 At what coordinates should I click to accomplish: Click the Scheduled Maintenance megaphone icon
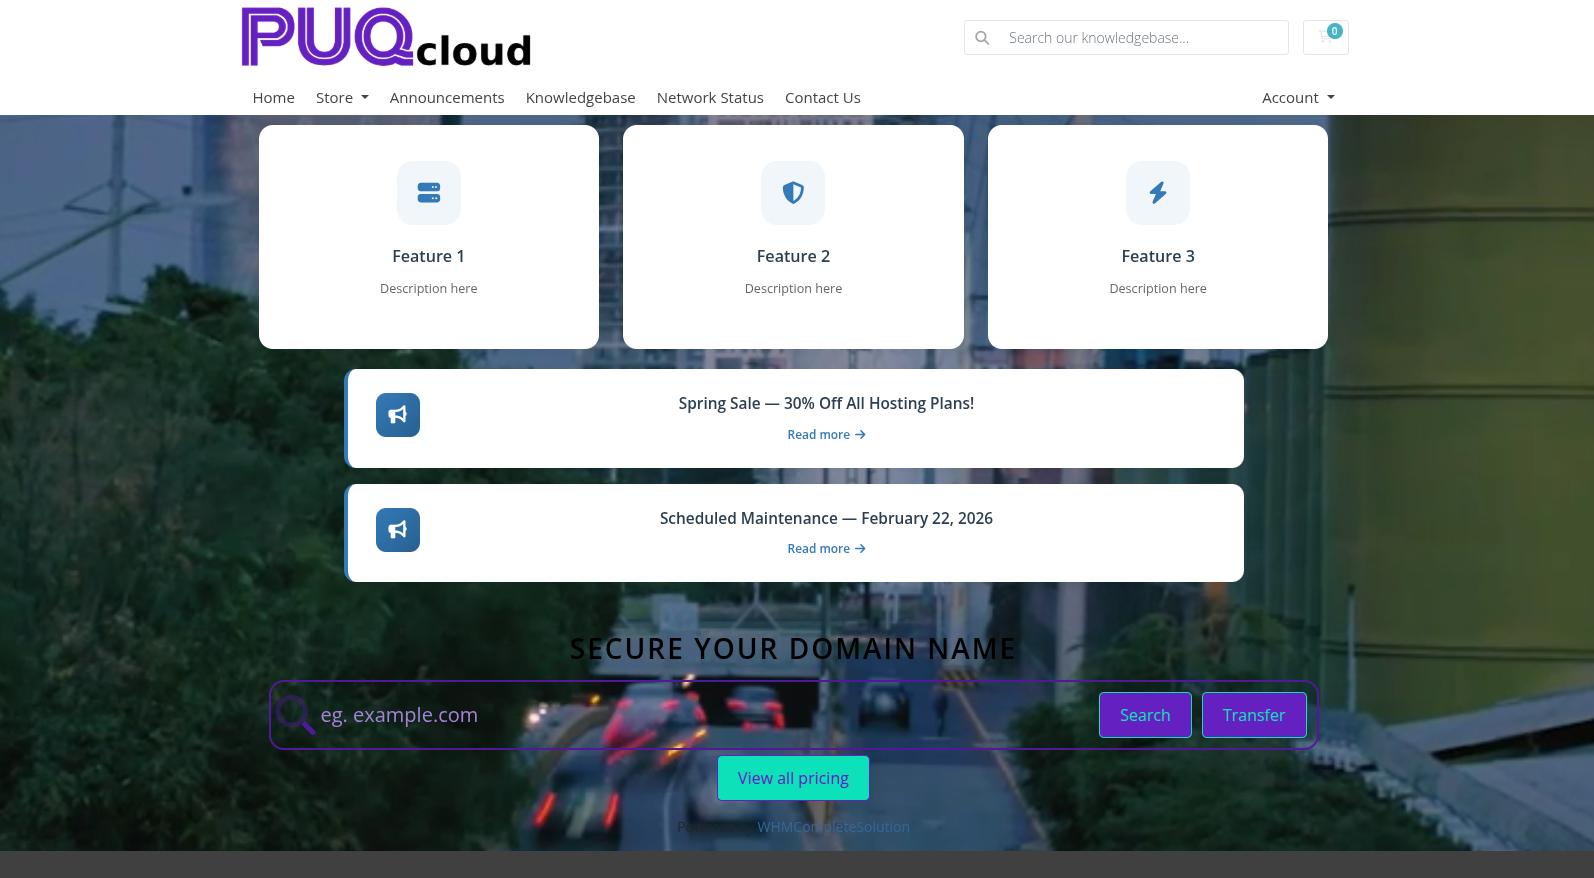tap(398, 530)
